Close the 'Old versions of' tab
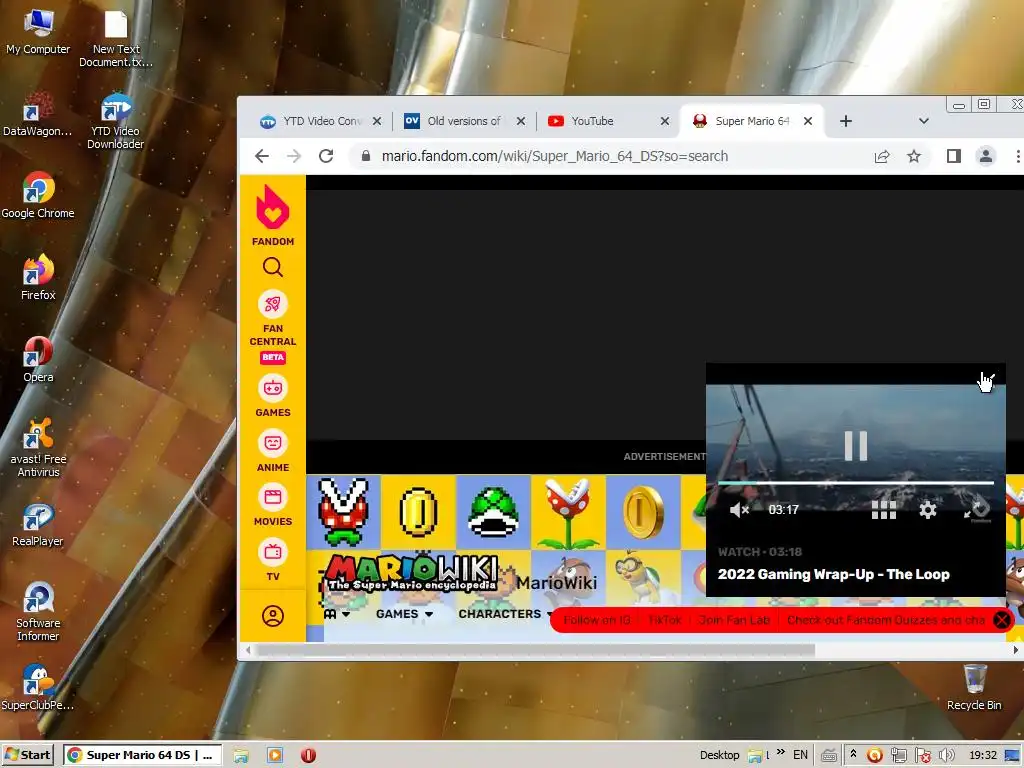The height and width of the screenshot is (768, 1024). (x=520, y=121)
